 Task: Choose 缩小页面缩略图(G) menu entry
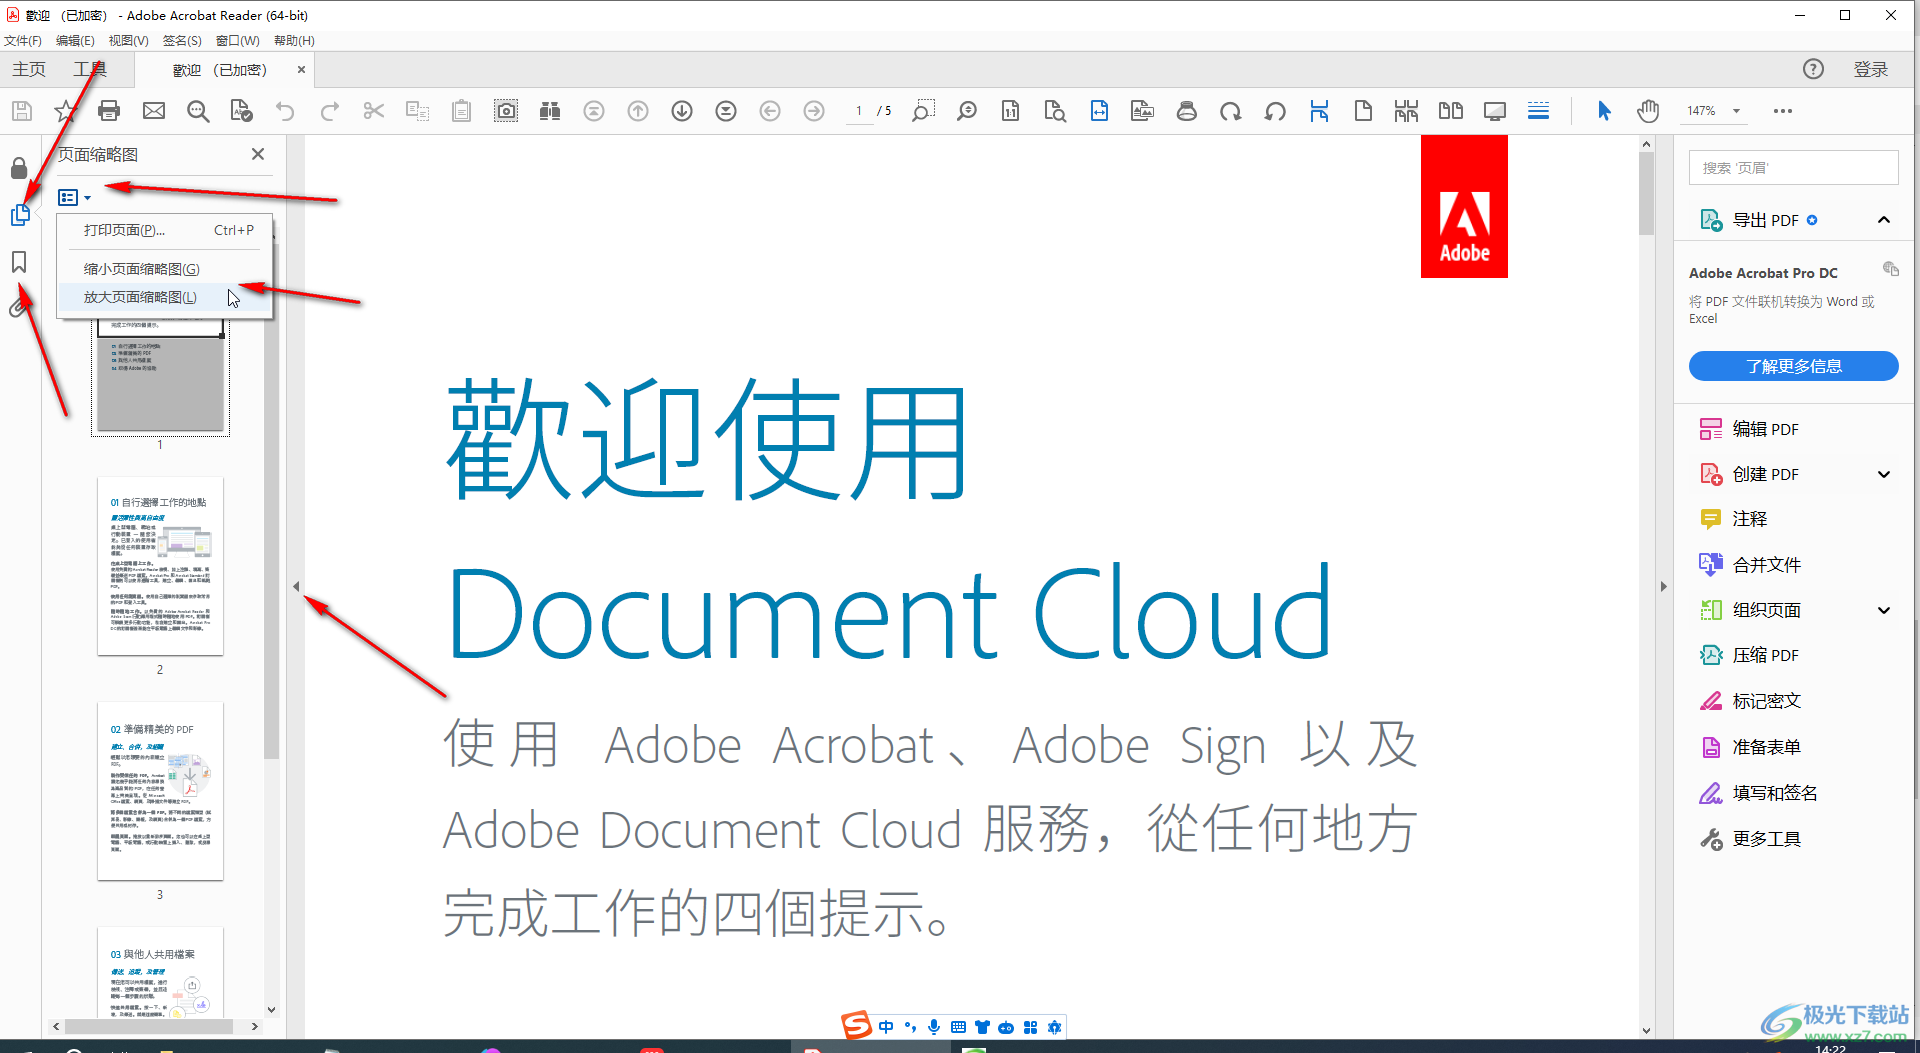pyautogui.click(x=165, y=269)
